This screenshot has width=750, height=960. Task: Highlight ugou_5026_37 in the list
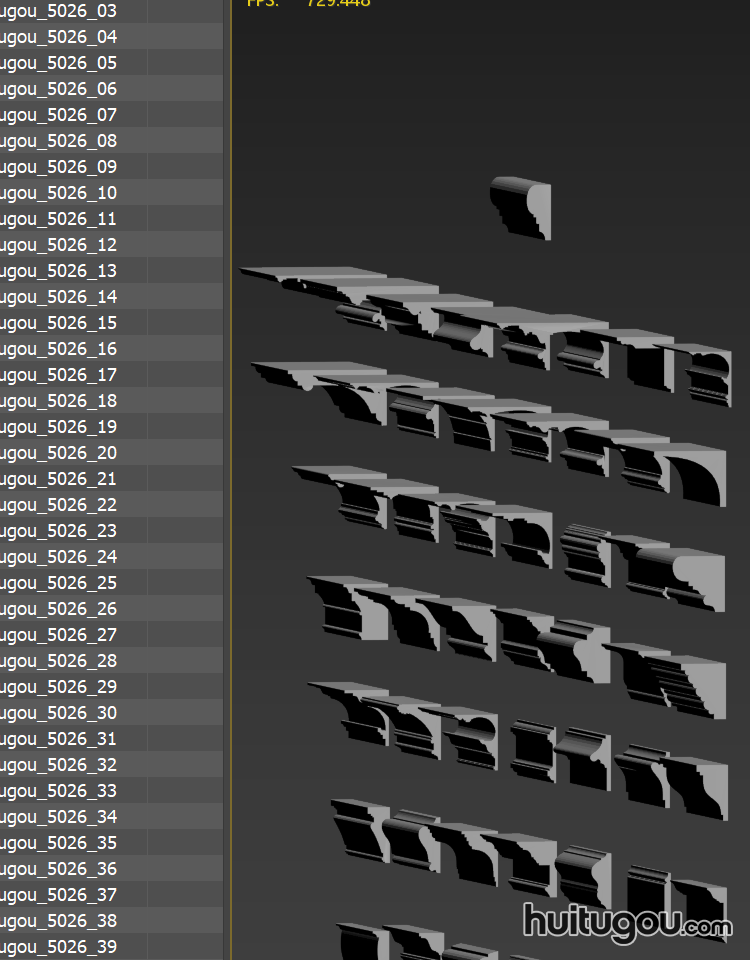coord(111,894)
